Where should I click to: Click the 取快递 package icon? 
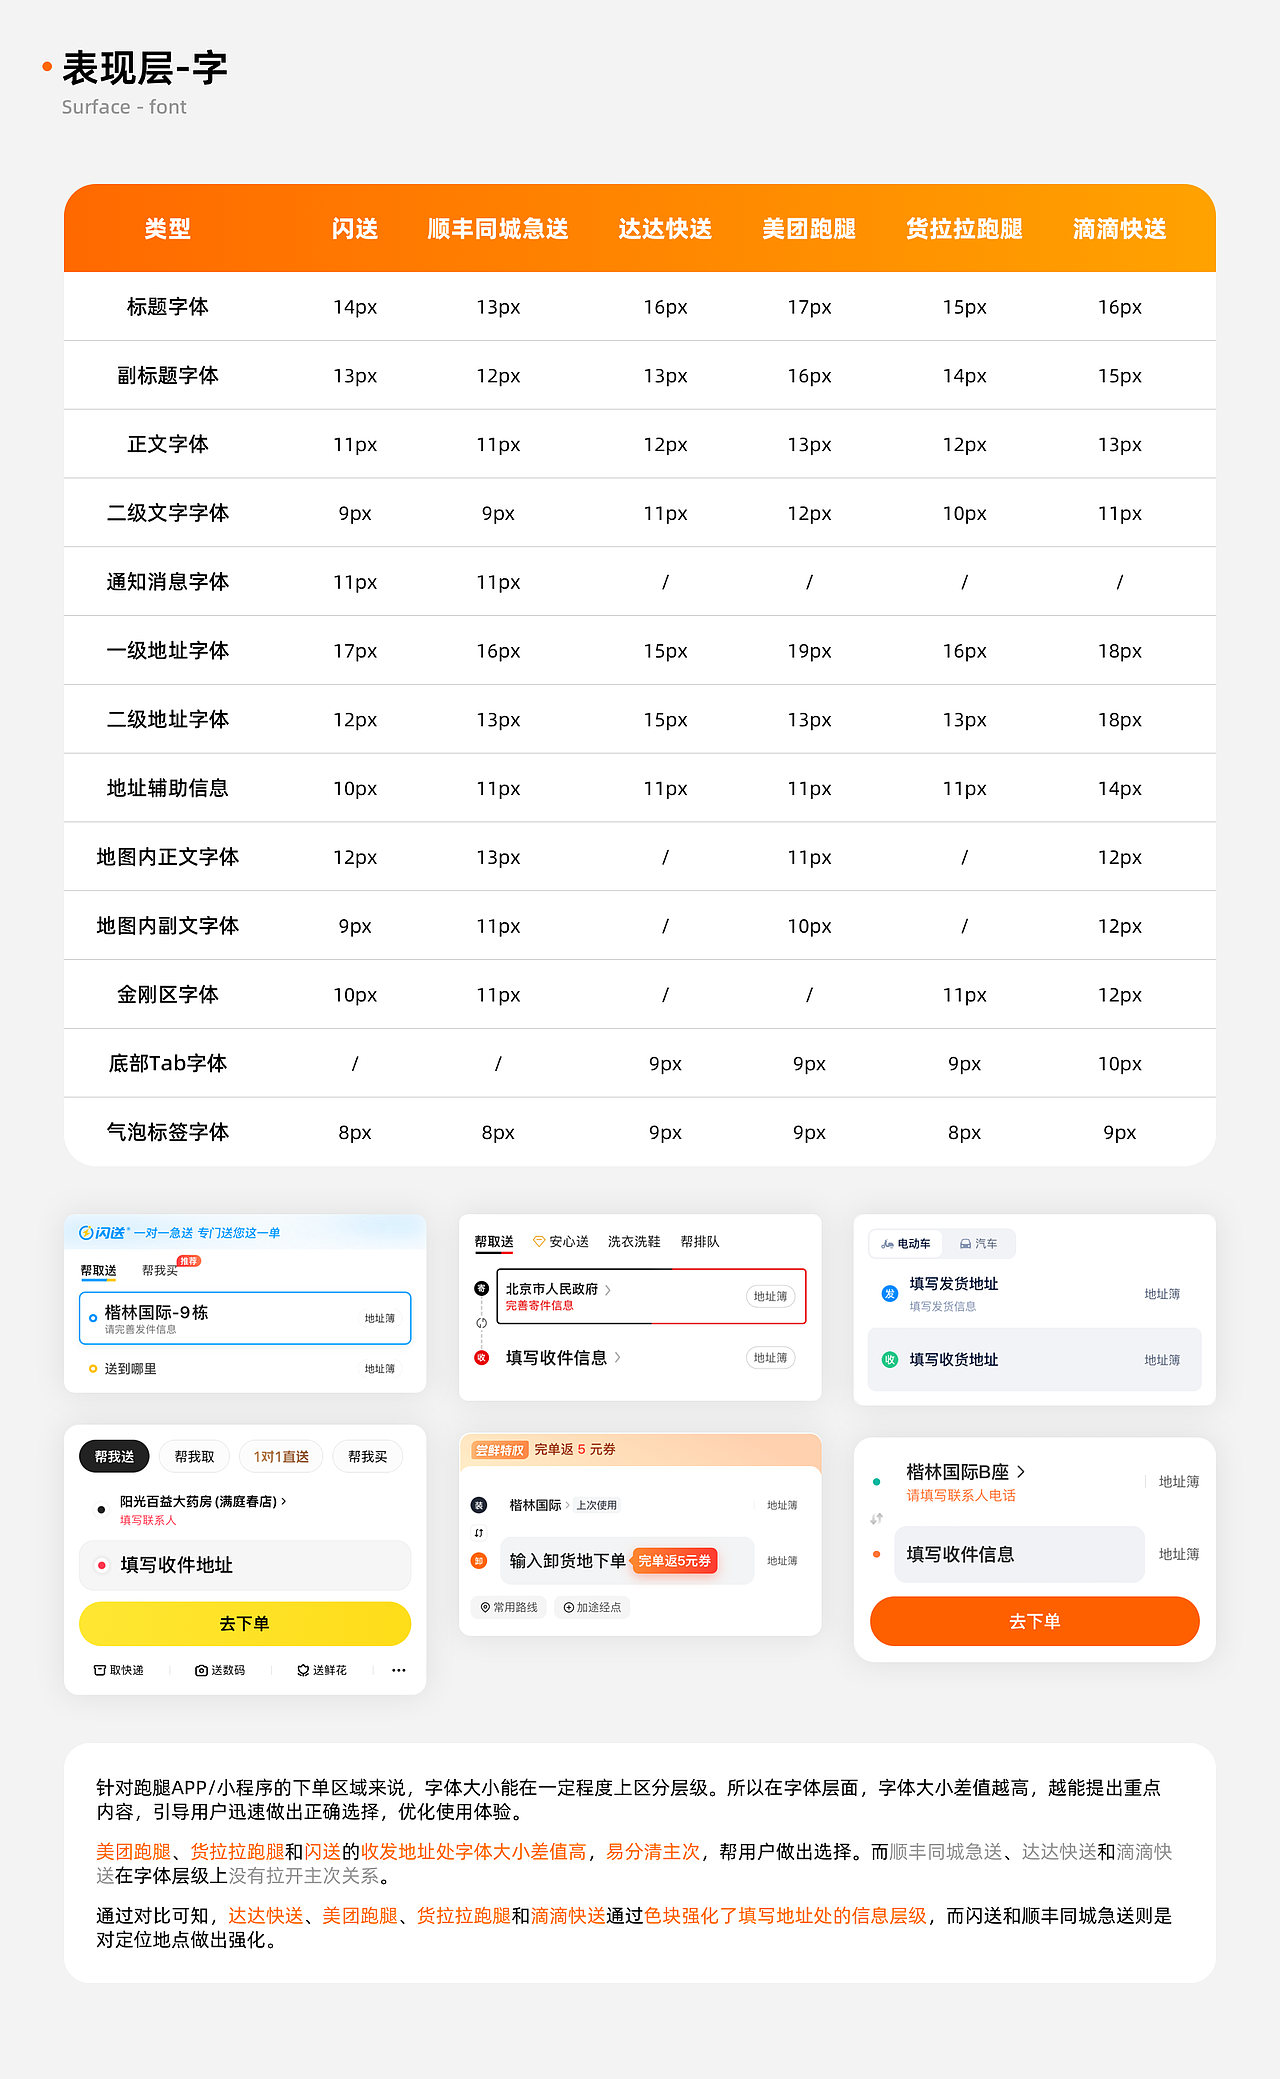pos(99,1670)
